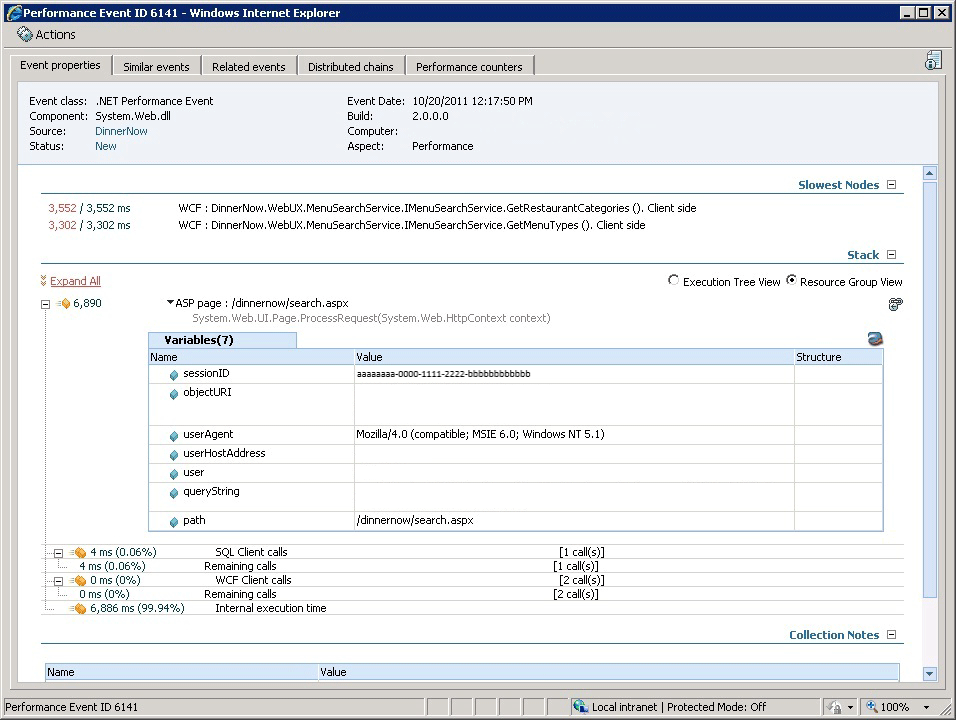Click the path variable diamond icon
The height and width of the screenshot is (720, 956).
174,522
